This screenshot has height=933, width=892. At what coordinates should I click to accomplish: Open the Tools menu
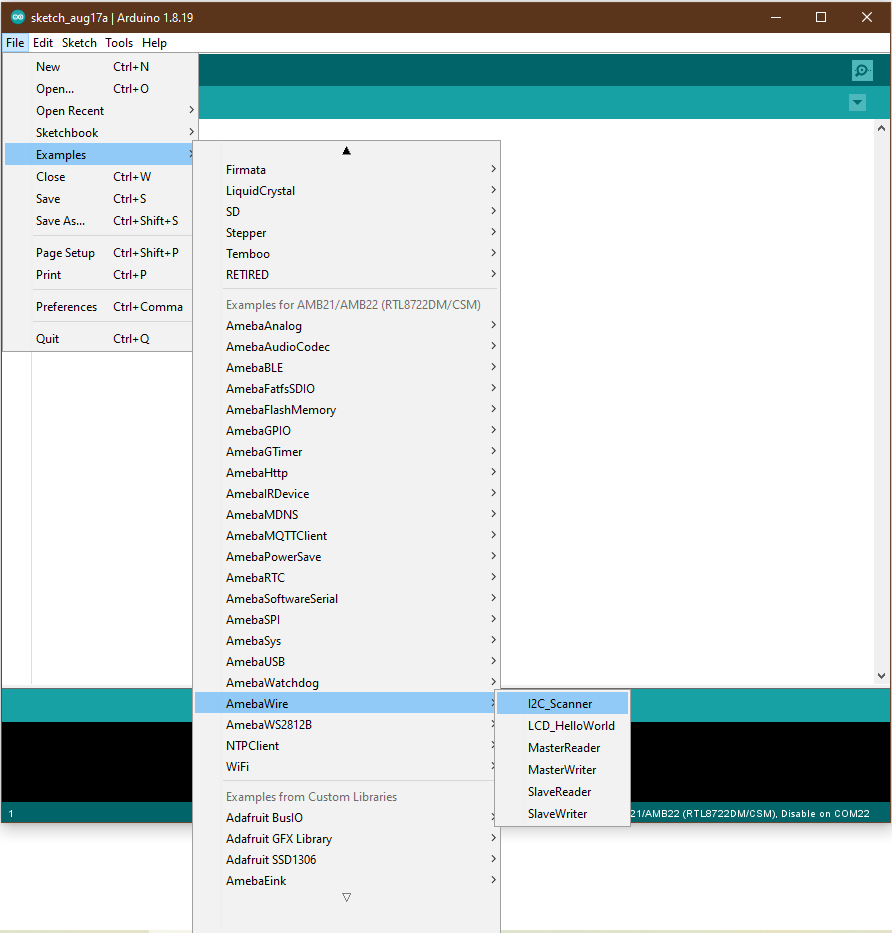pos(119,43)
